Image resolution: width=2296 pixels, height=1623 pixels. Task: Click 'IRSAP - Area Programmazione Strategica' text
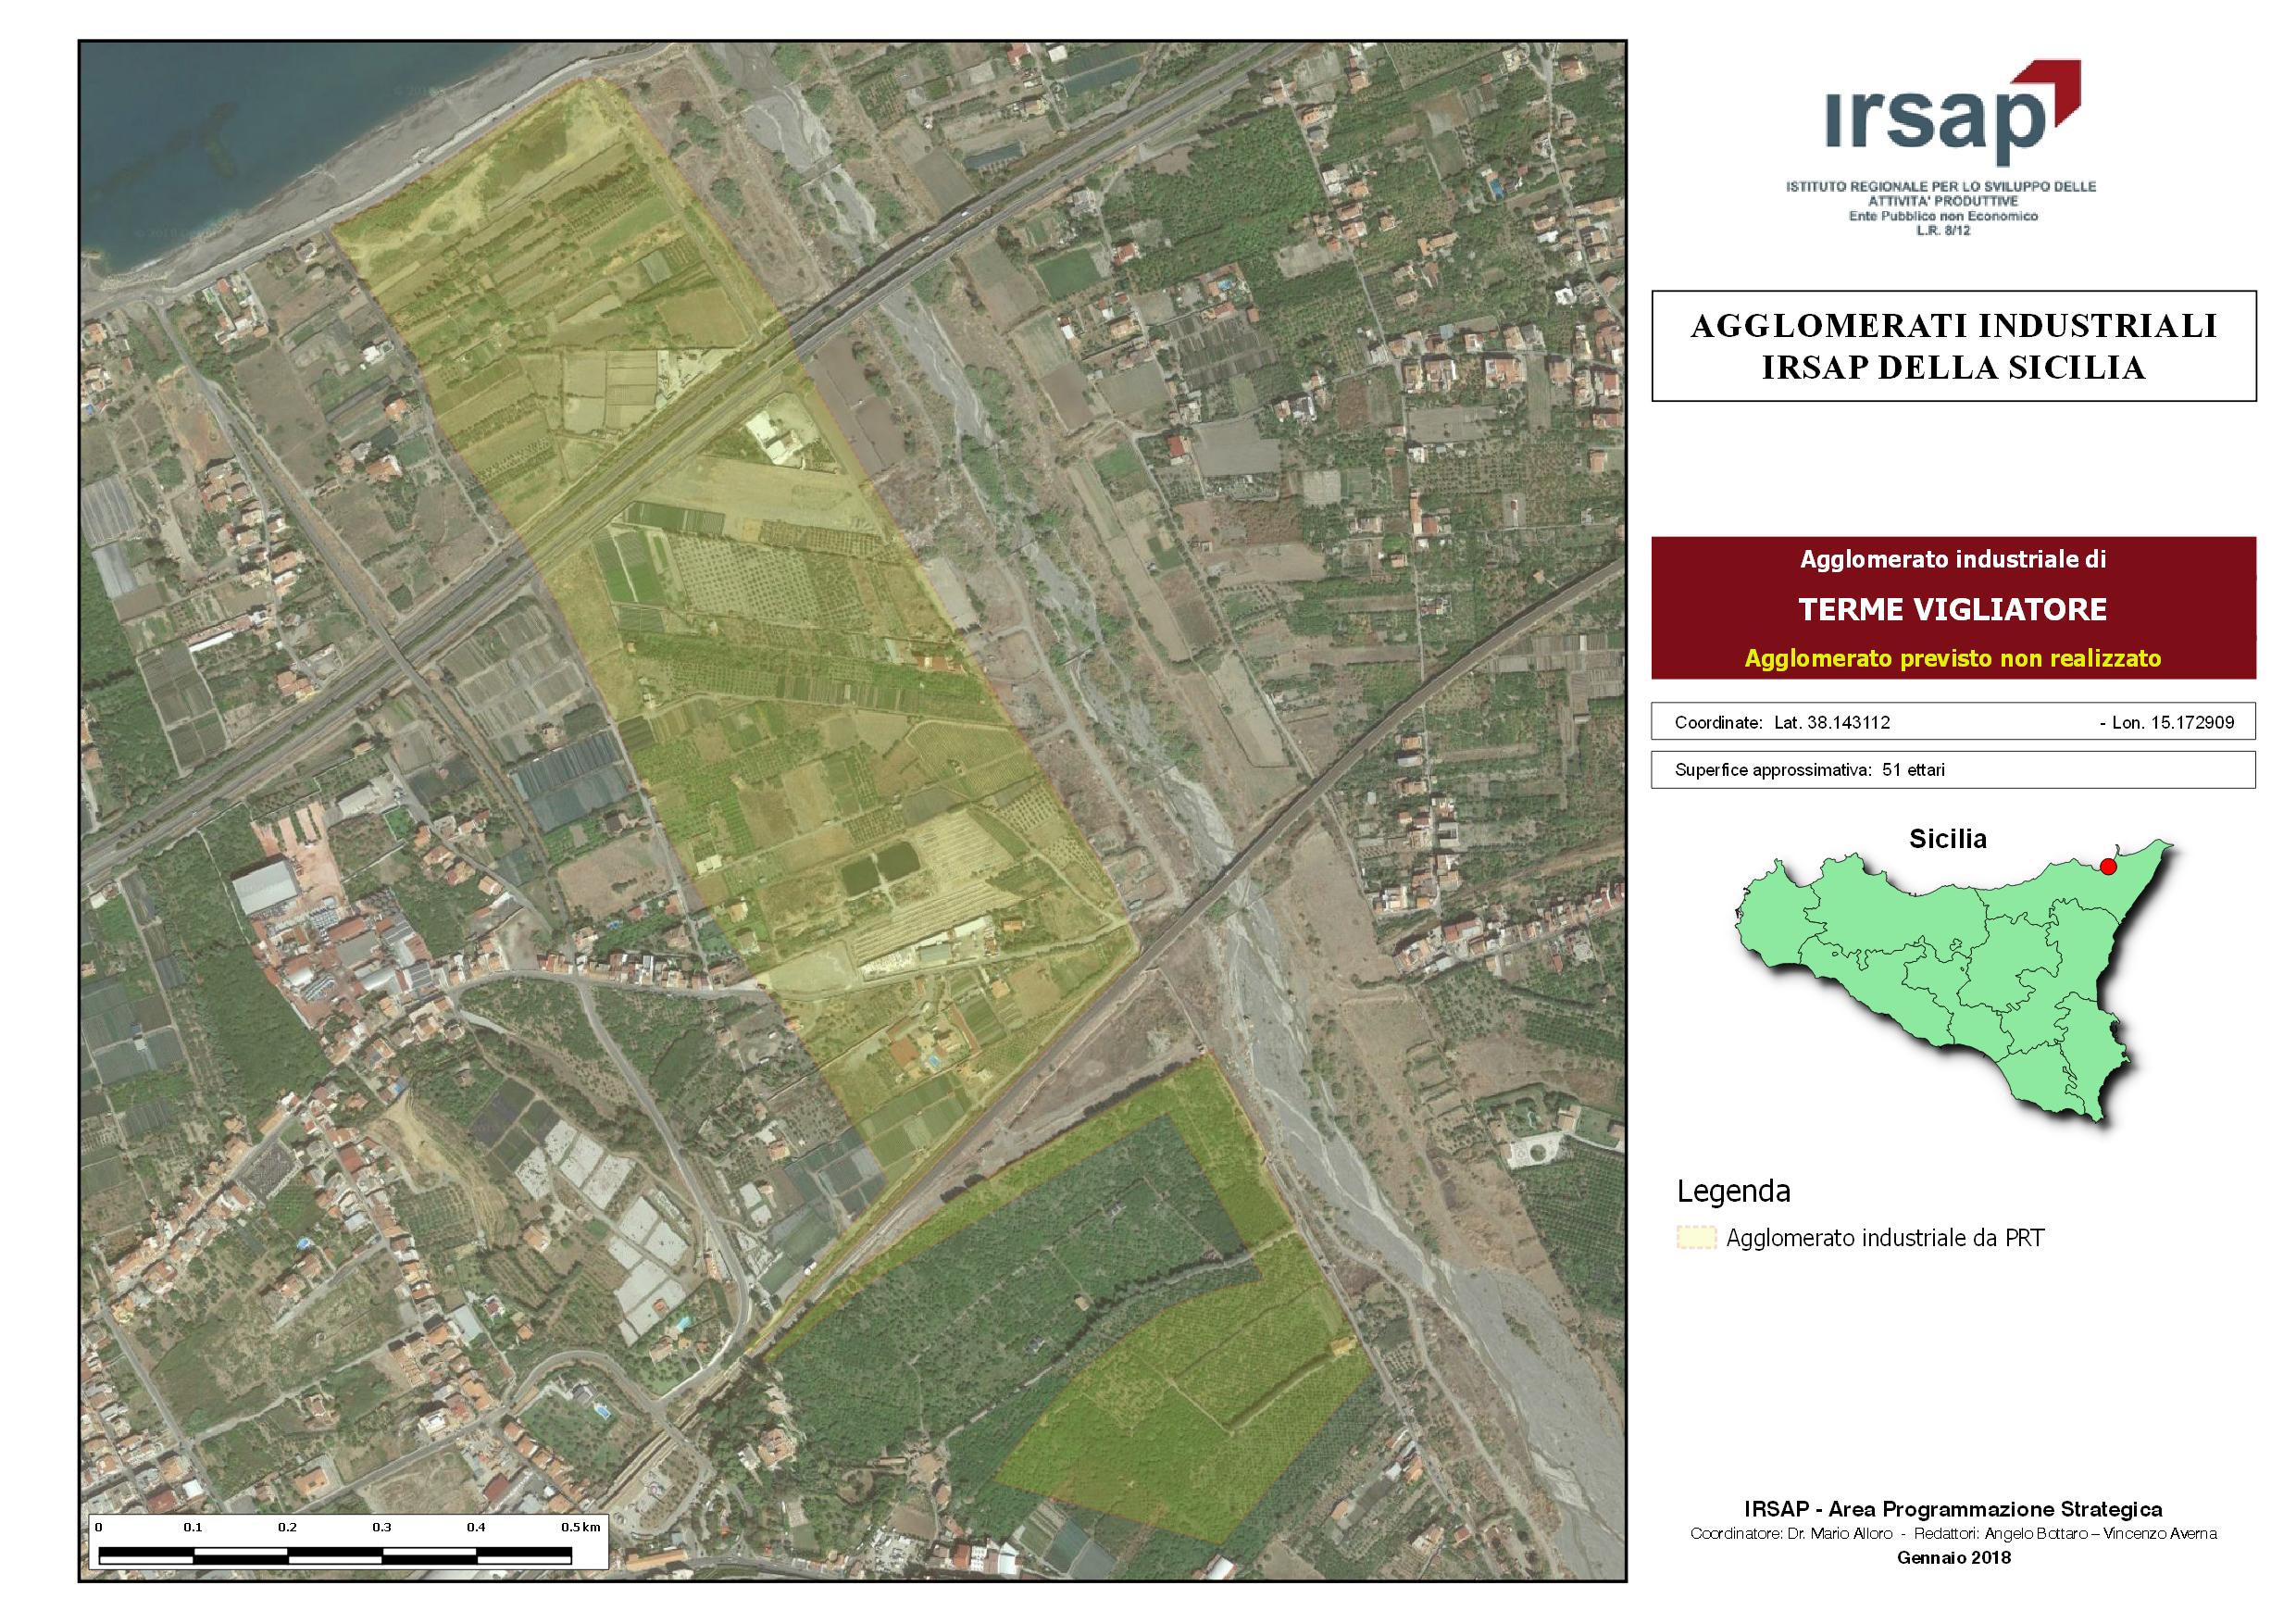1953,1509
